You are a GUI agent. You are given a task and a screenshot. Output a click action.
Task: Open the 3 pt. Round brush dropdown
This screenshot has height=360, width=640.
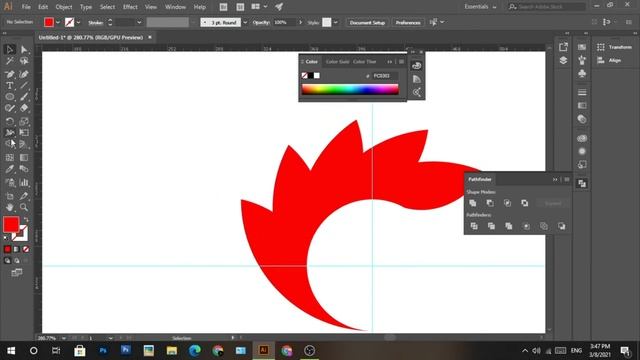point(245,22)
